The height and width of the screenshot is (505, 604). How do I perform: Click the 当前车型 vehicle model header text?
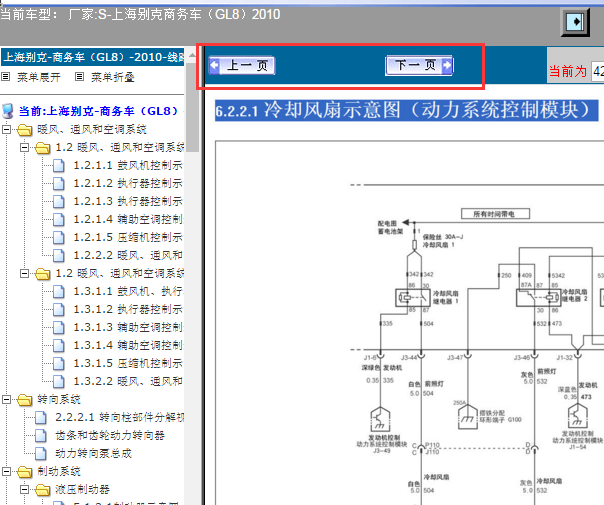pyautogui.click(x=140, y=15)
